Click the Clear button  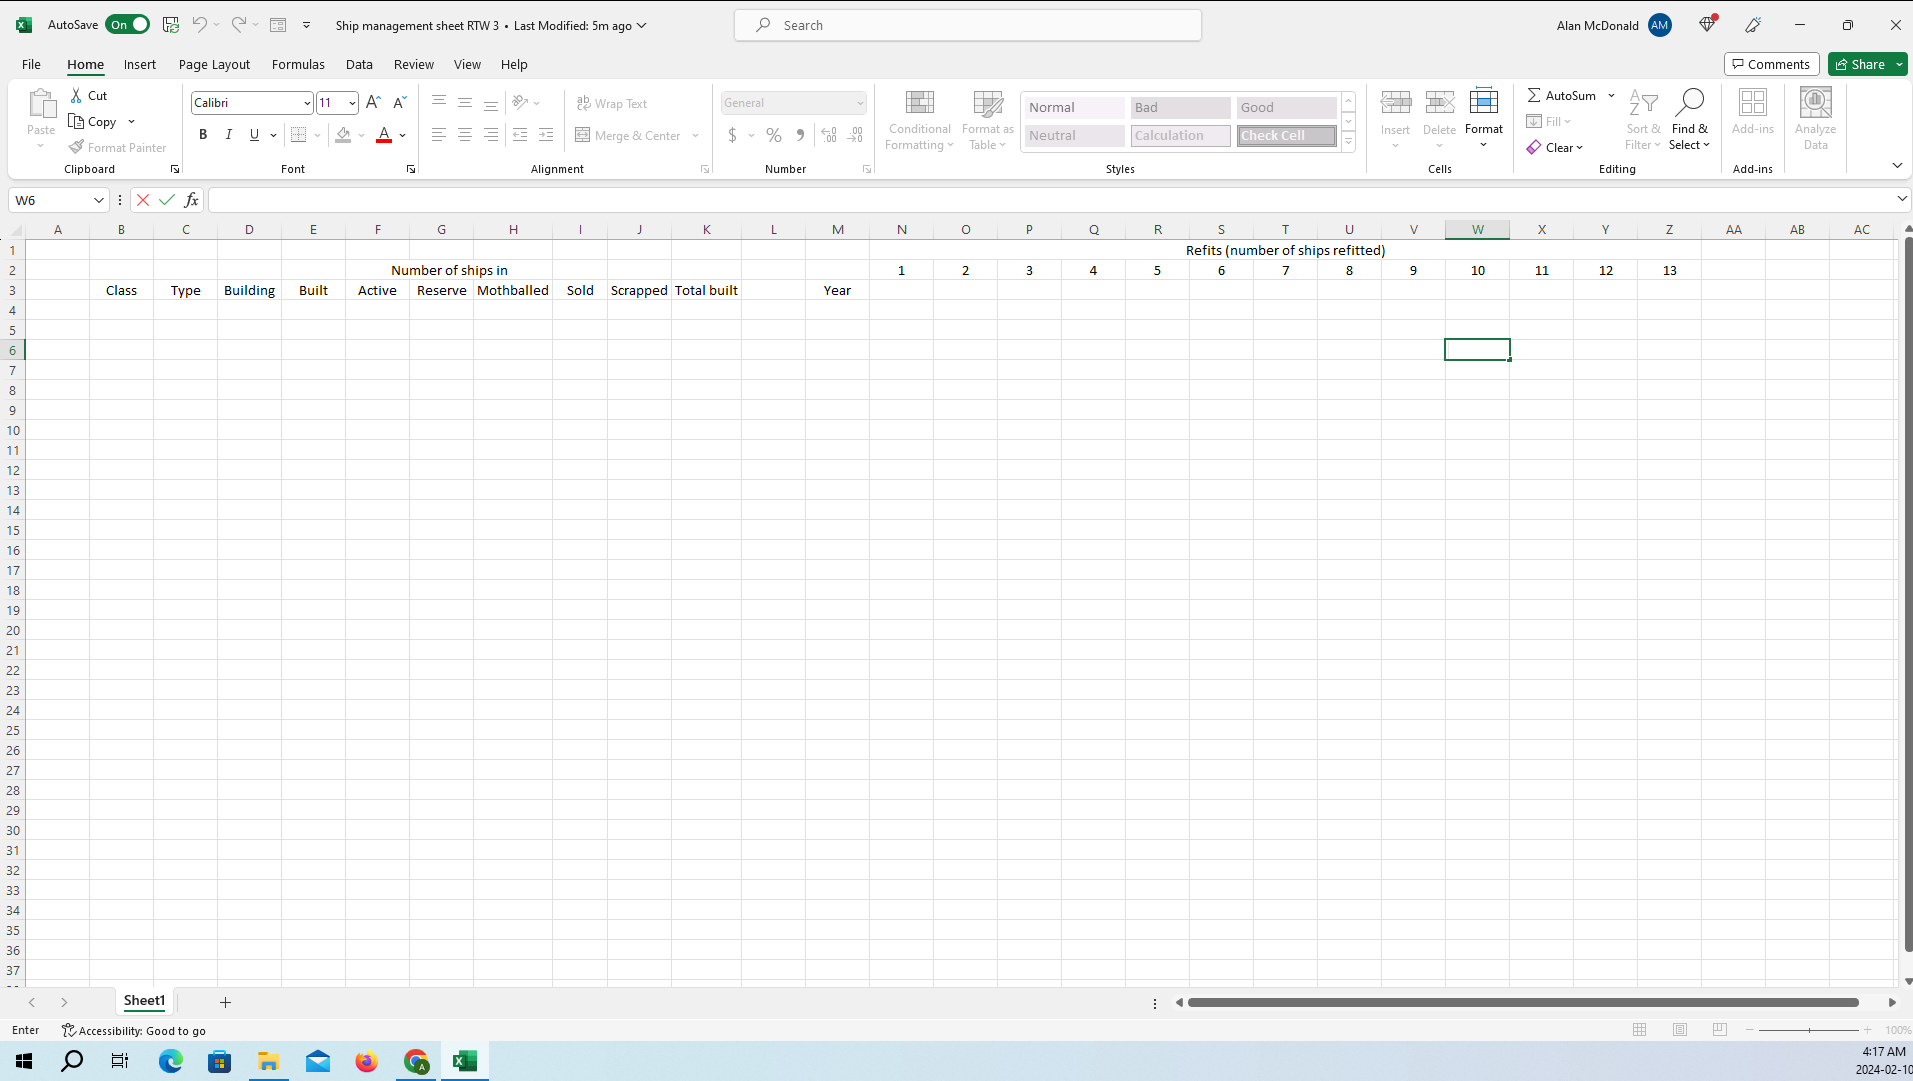coord(1555,147)
